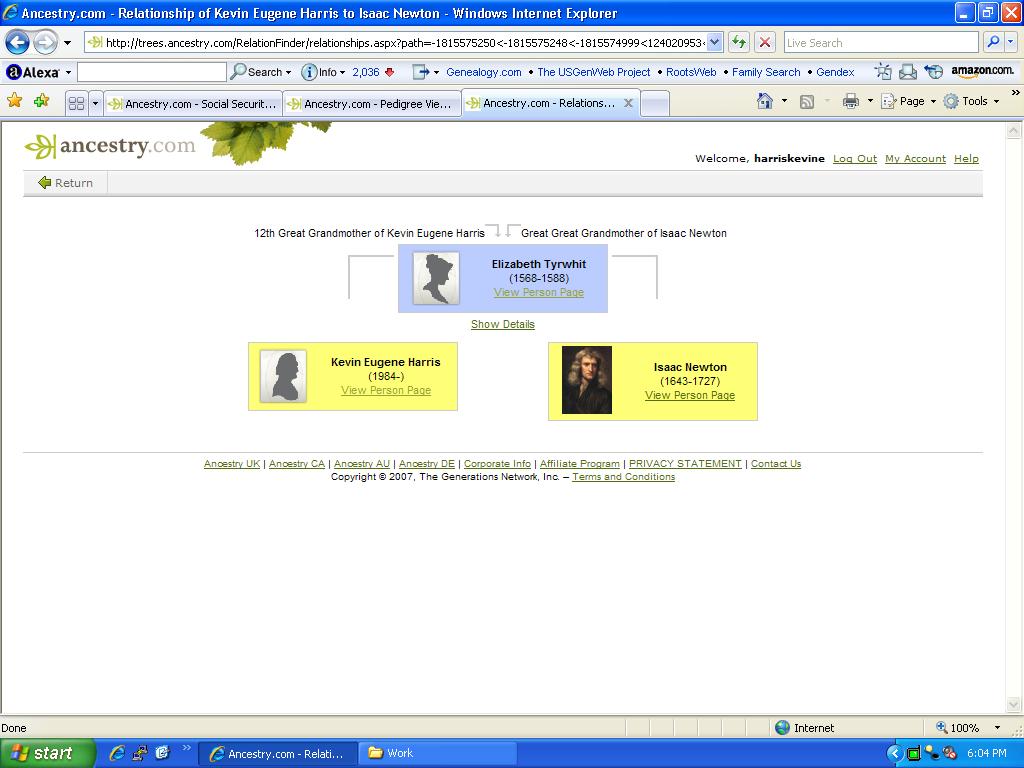Click the Alexa traffic rank 2,036
This screenshot has width=1024, height=768.
point(366,72)
